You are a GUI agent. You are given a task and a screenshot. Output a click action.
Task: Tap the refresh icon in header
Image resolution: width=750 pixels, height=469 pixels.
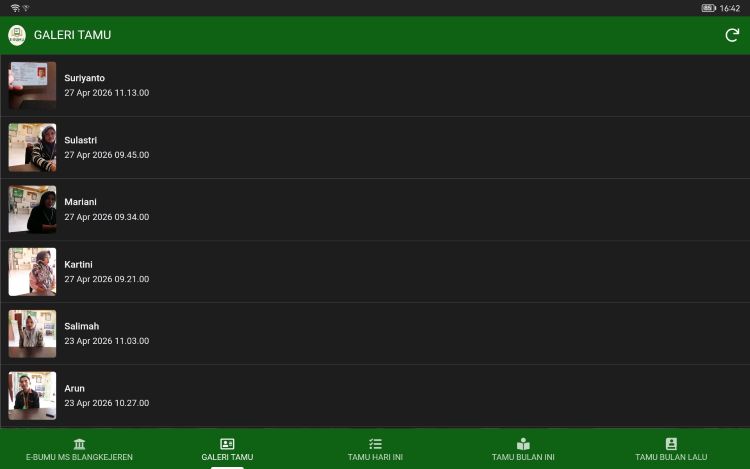(732, 35)
